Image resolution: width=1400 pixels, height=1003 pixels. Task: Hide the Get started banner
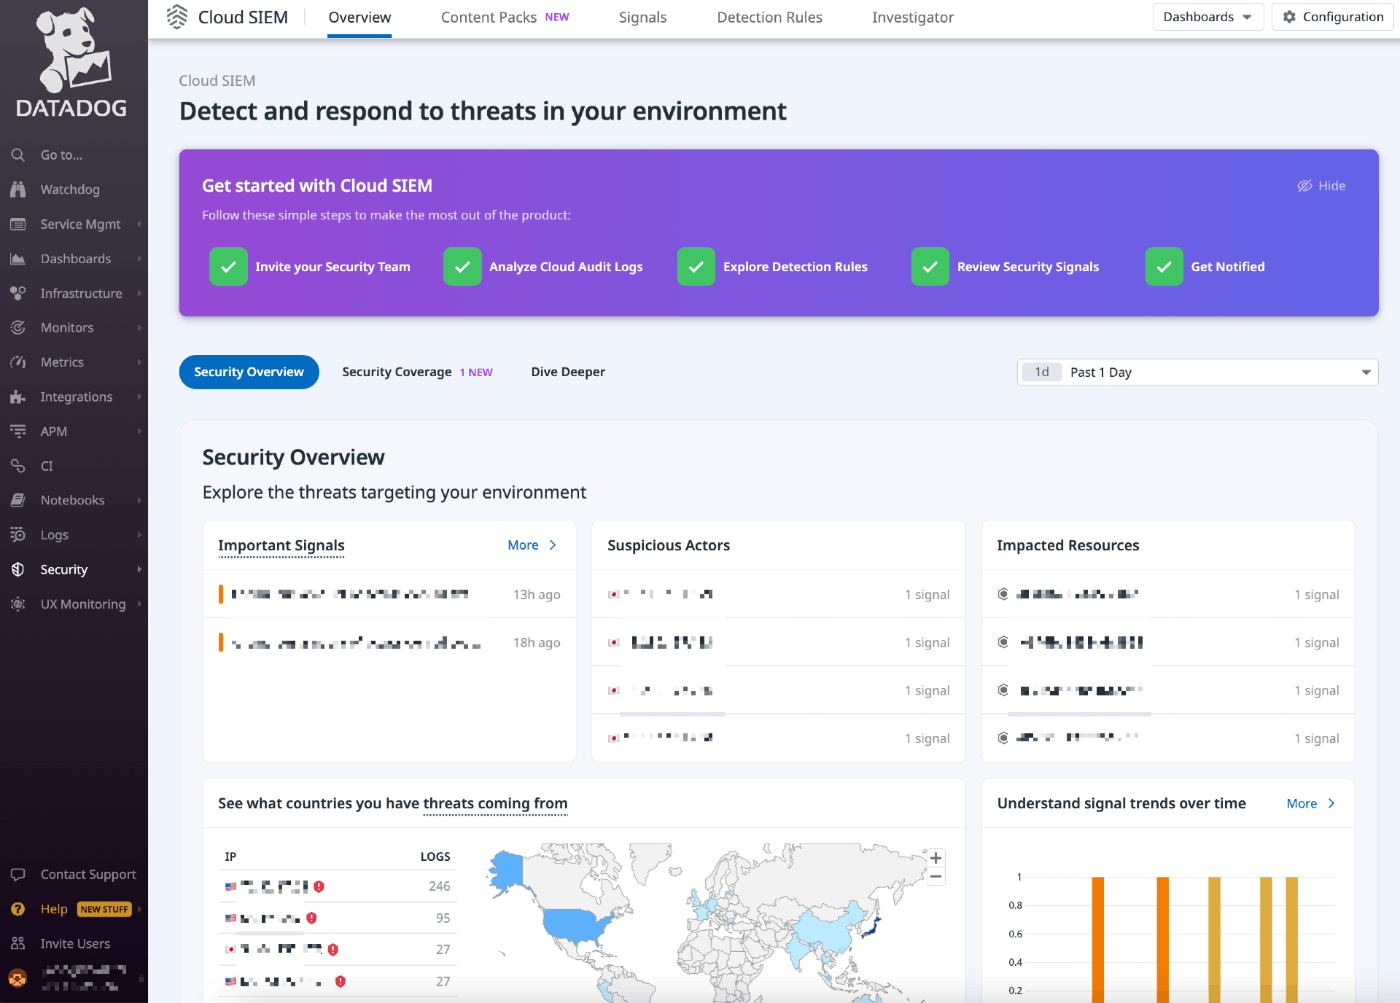[x=1321, y=186]
